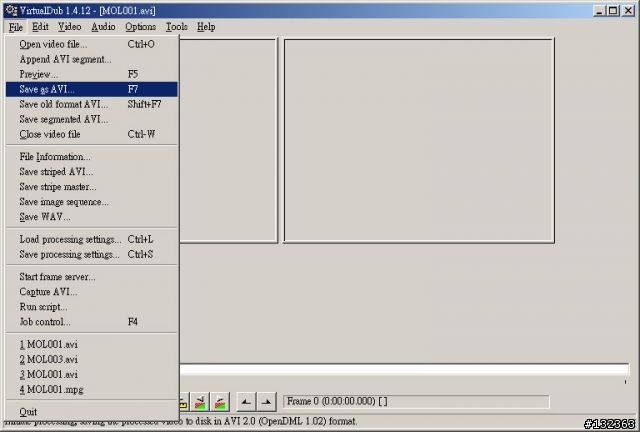This screenshot has width=640, height=432.
Task: Select Save segmented AVI...
Action: [x=92, y=119]
